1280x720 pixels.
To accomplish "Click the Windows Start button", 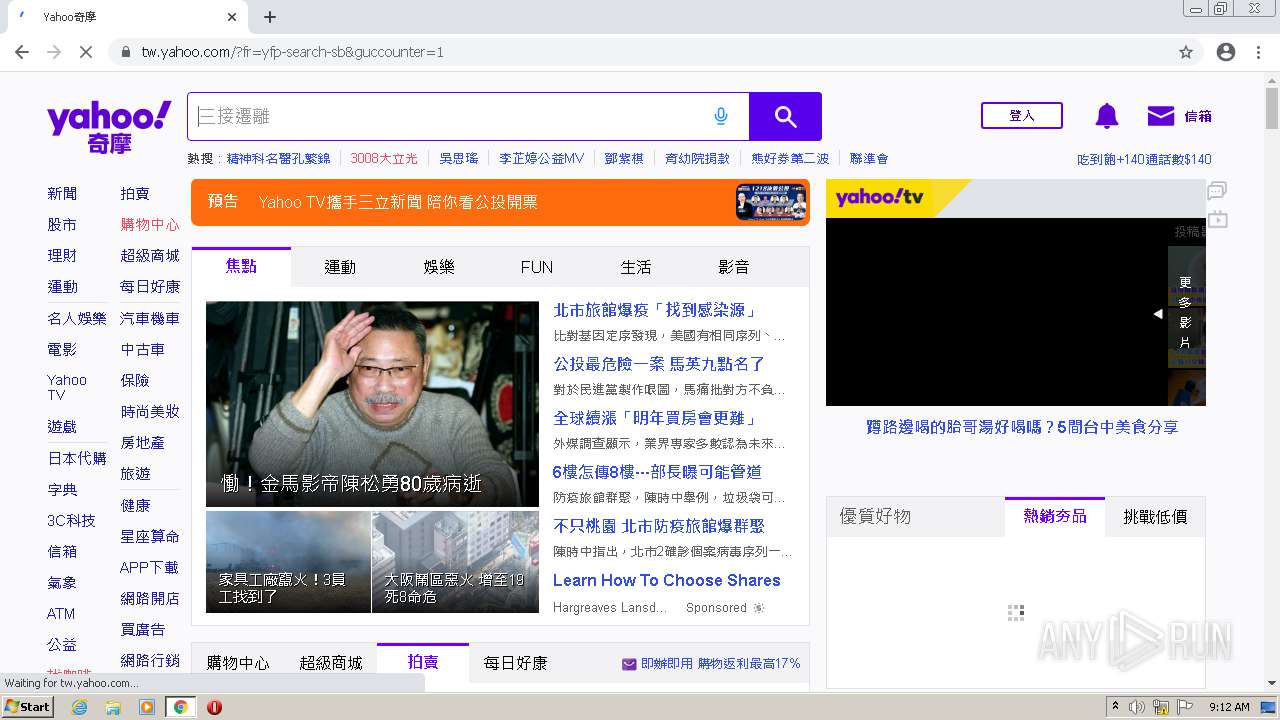I will pyautogui.click(x=28, y=707).
